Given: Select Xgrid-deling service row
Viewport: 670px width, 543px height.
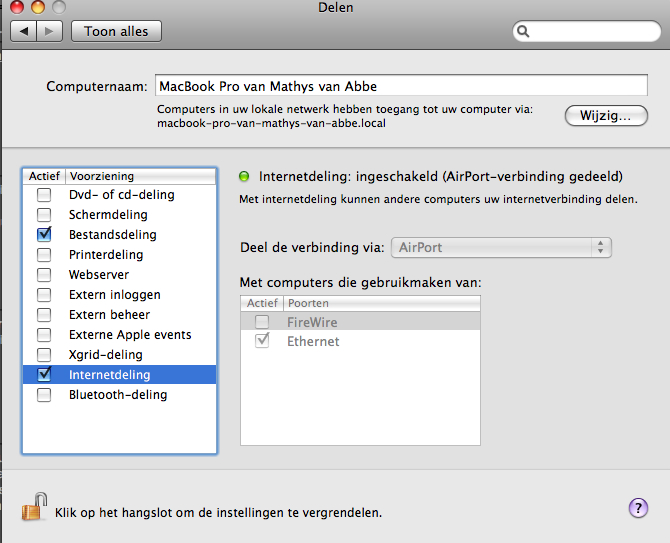Looking at the screenshot, I should pos(105,355).
